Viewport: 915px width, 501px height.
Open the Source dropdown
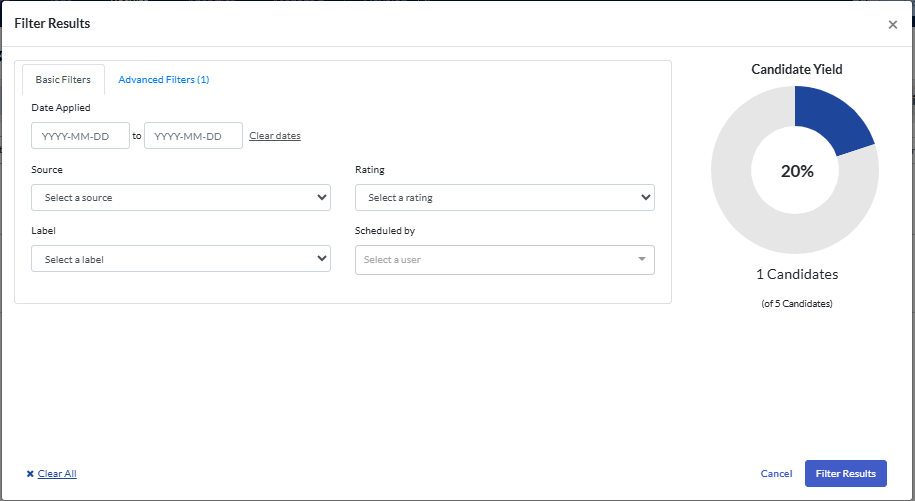click(181, 198)
